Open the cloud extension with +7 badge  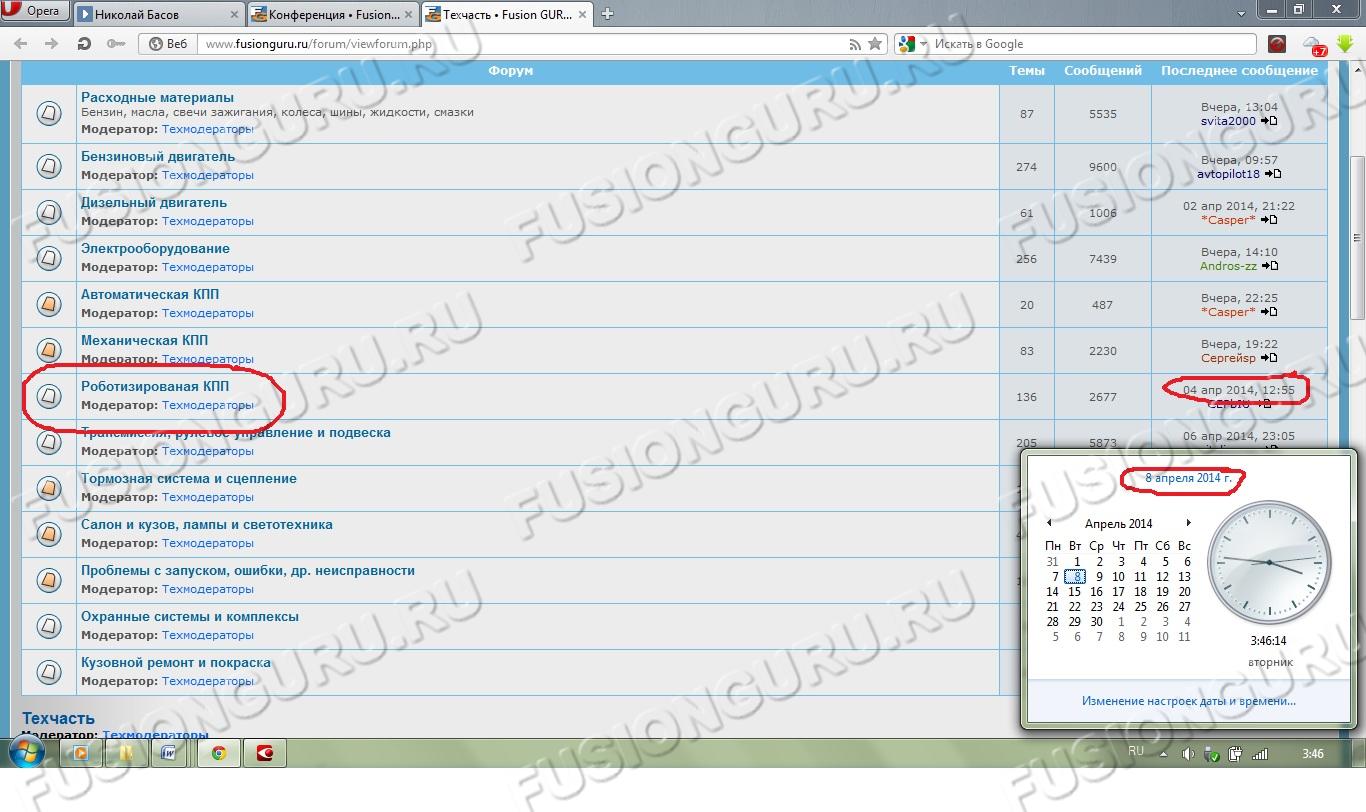(1314, 45)
